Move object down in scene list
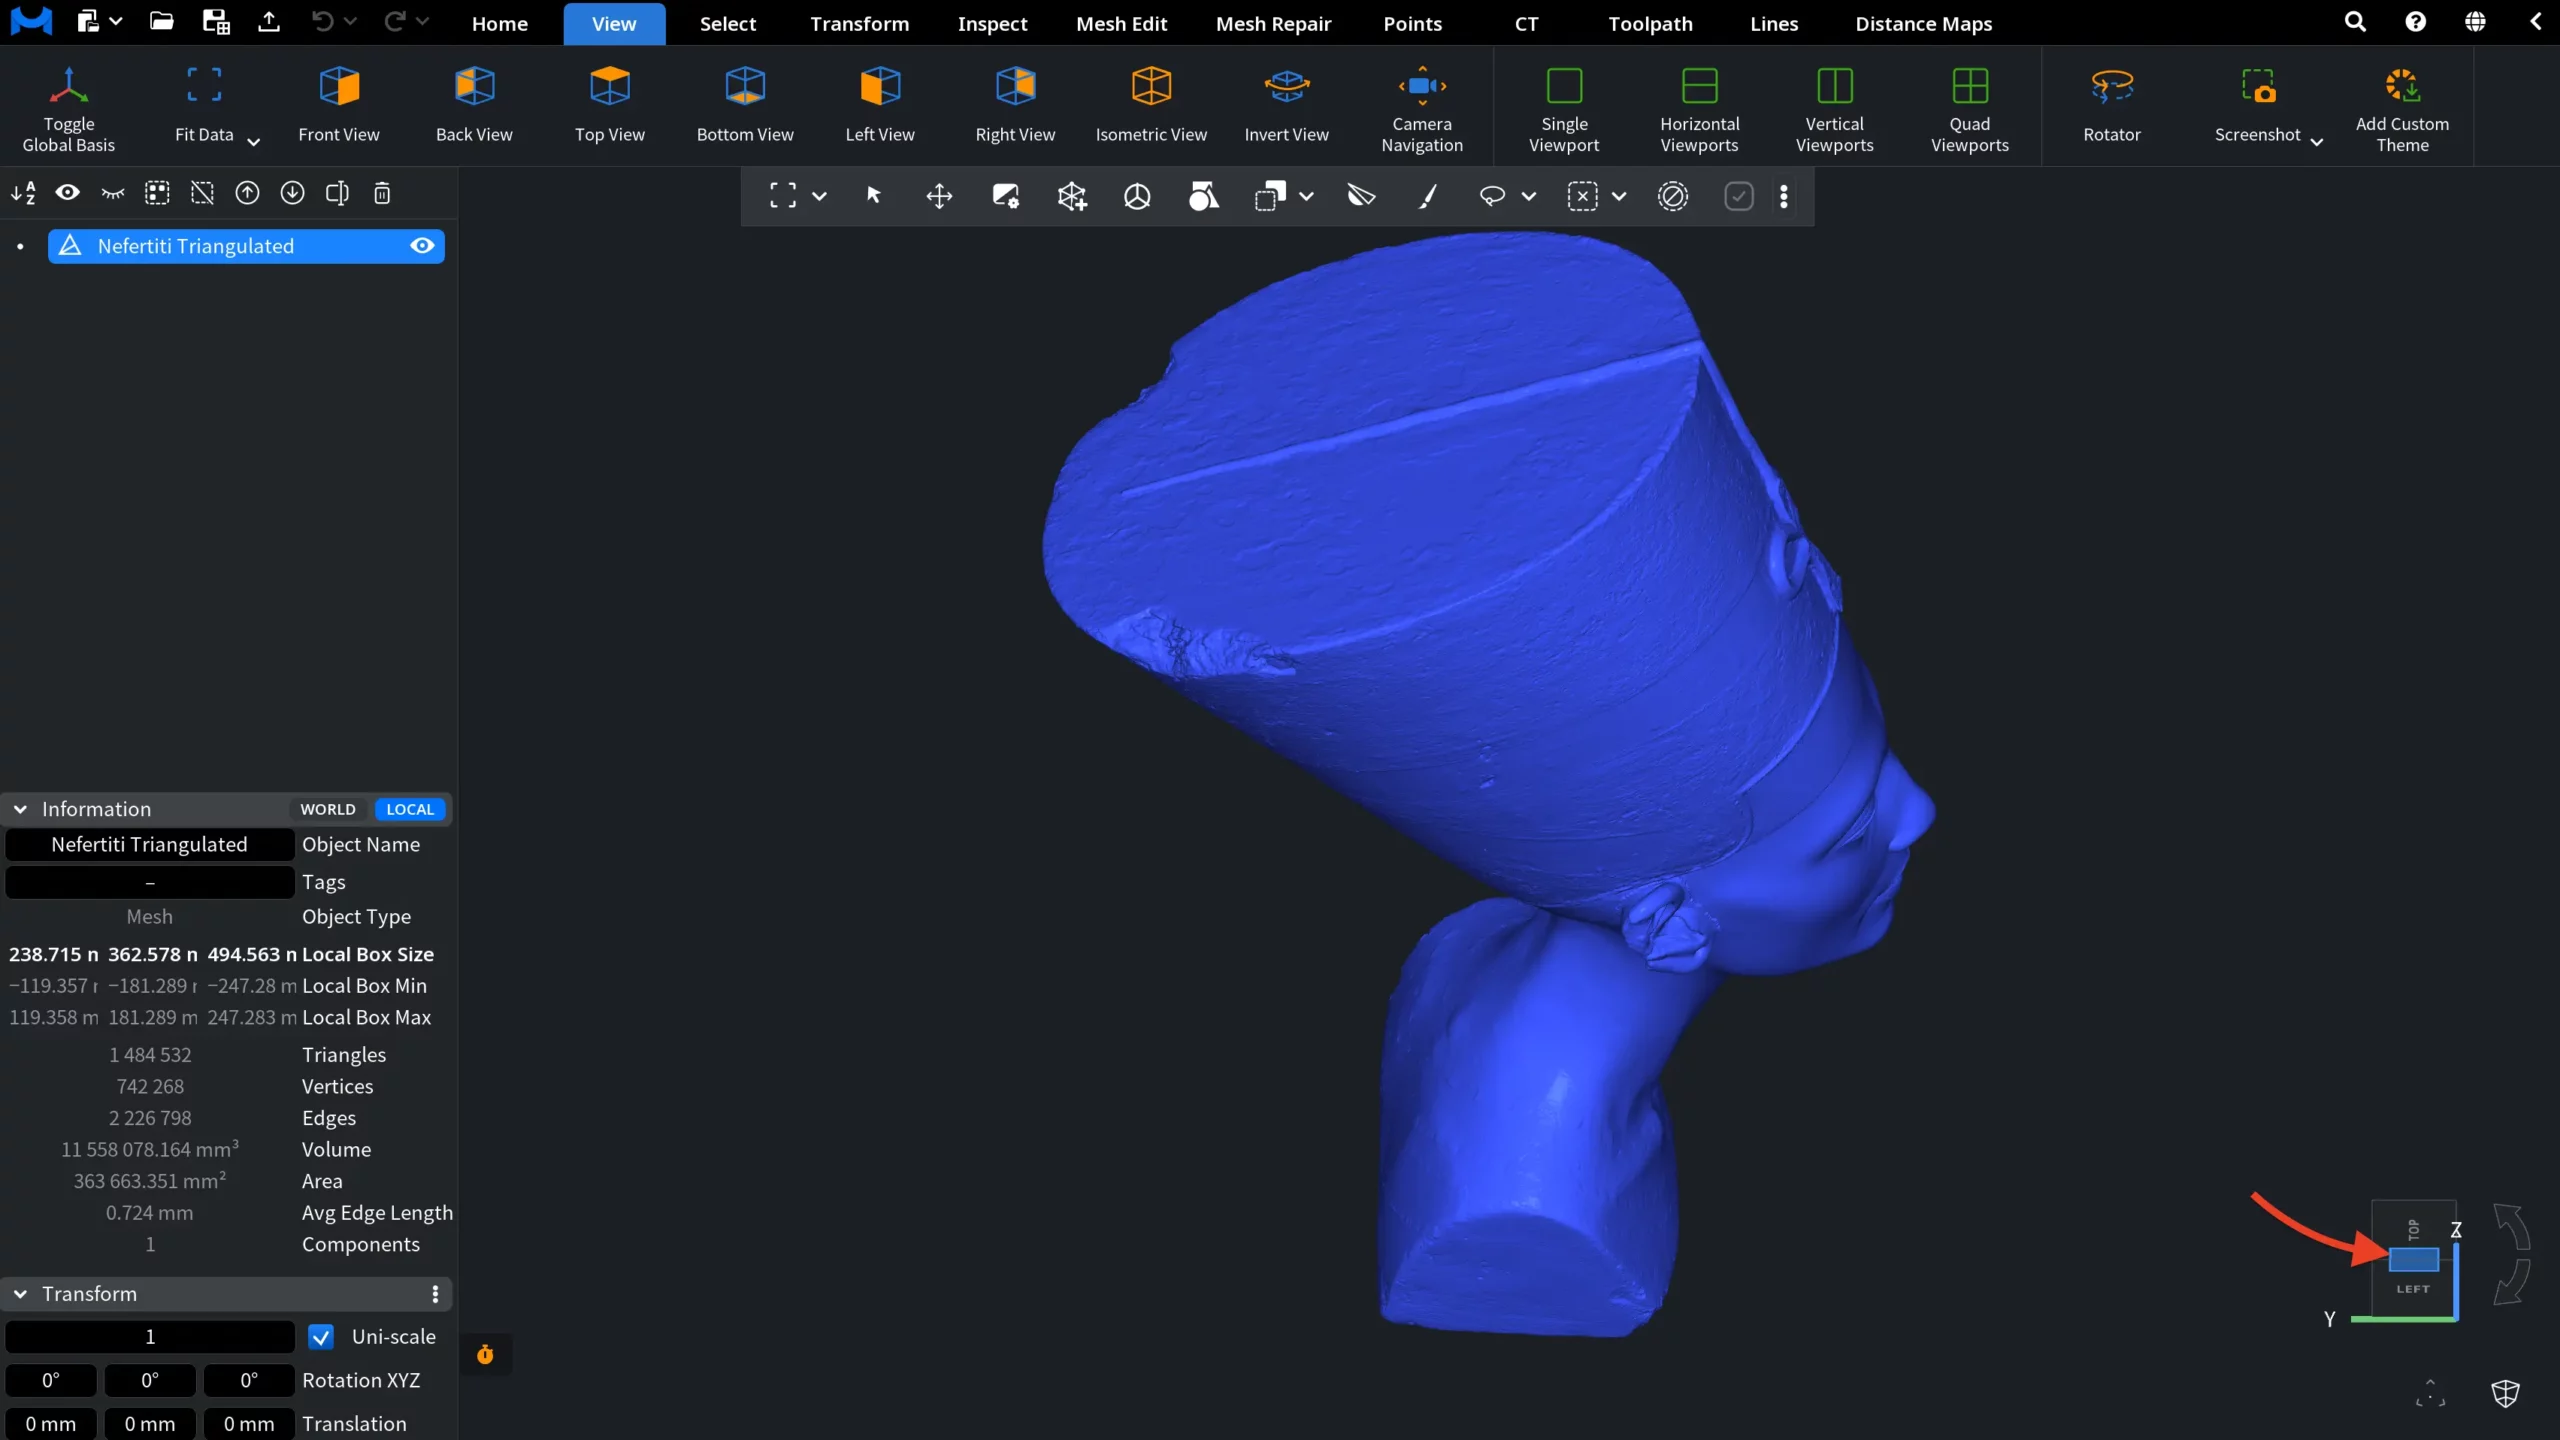 pyautogui.click(x=292, y=193)
